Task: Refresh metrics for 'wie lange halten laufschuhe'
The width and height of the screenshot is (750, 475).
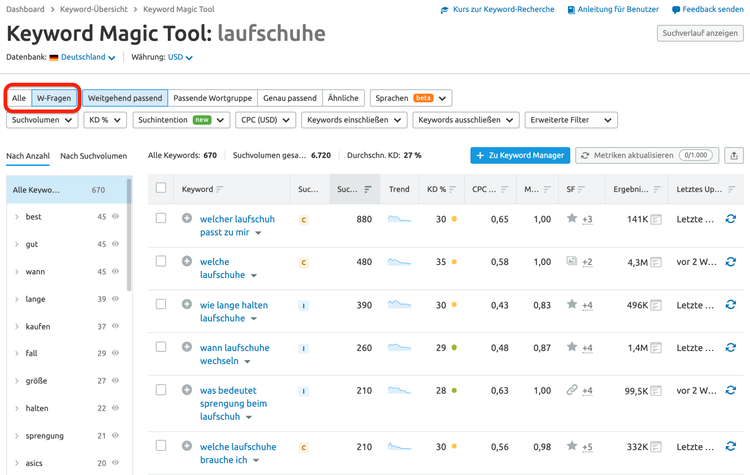Action: (730, 305)
